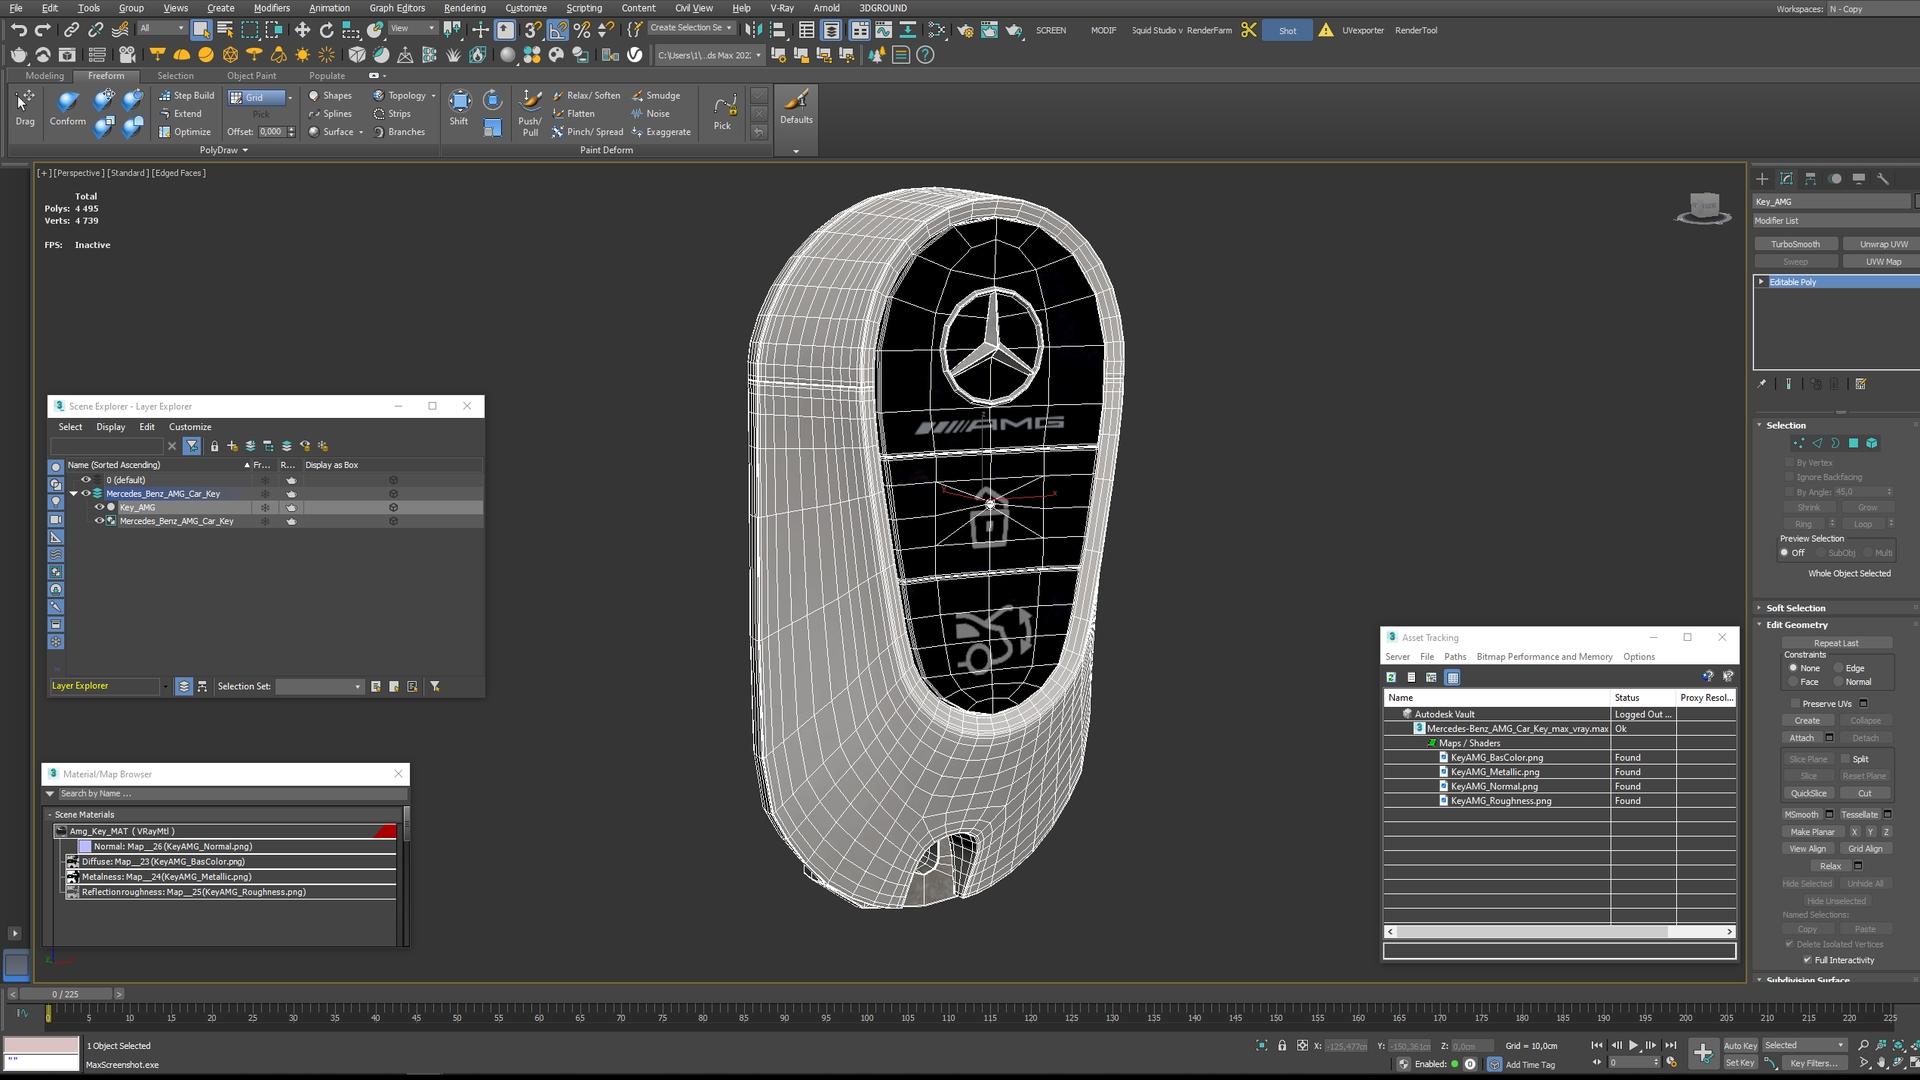
Task: Toggle By Vertex checkbox
Action: [x=1790, y=462]
